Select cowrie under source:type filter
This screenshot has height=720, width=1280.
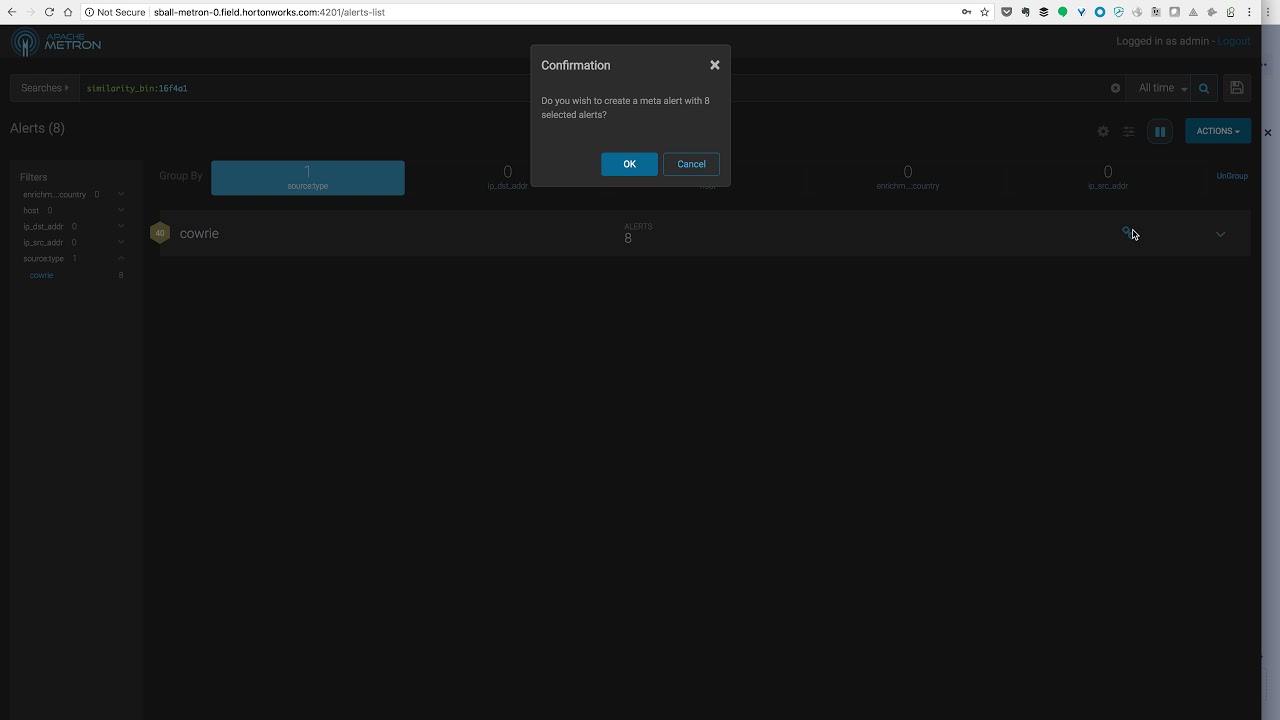click(x=42, y=275)
